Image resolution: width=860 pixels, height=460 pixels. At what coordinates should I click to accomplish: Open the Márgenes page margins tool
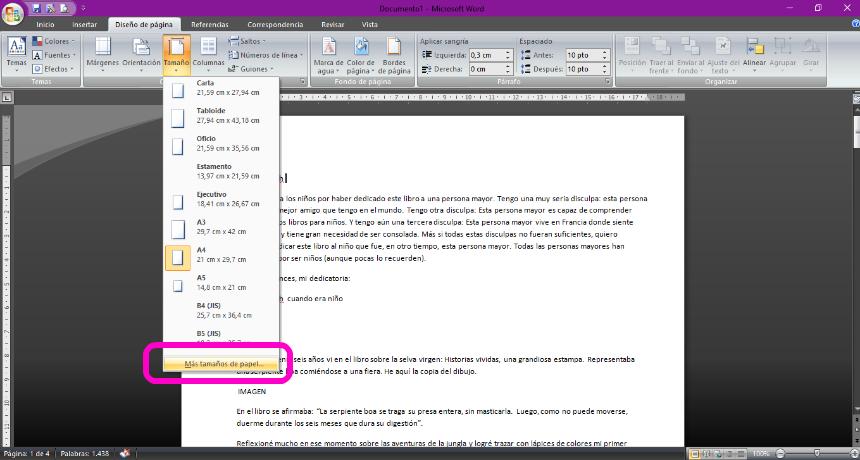102,54
